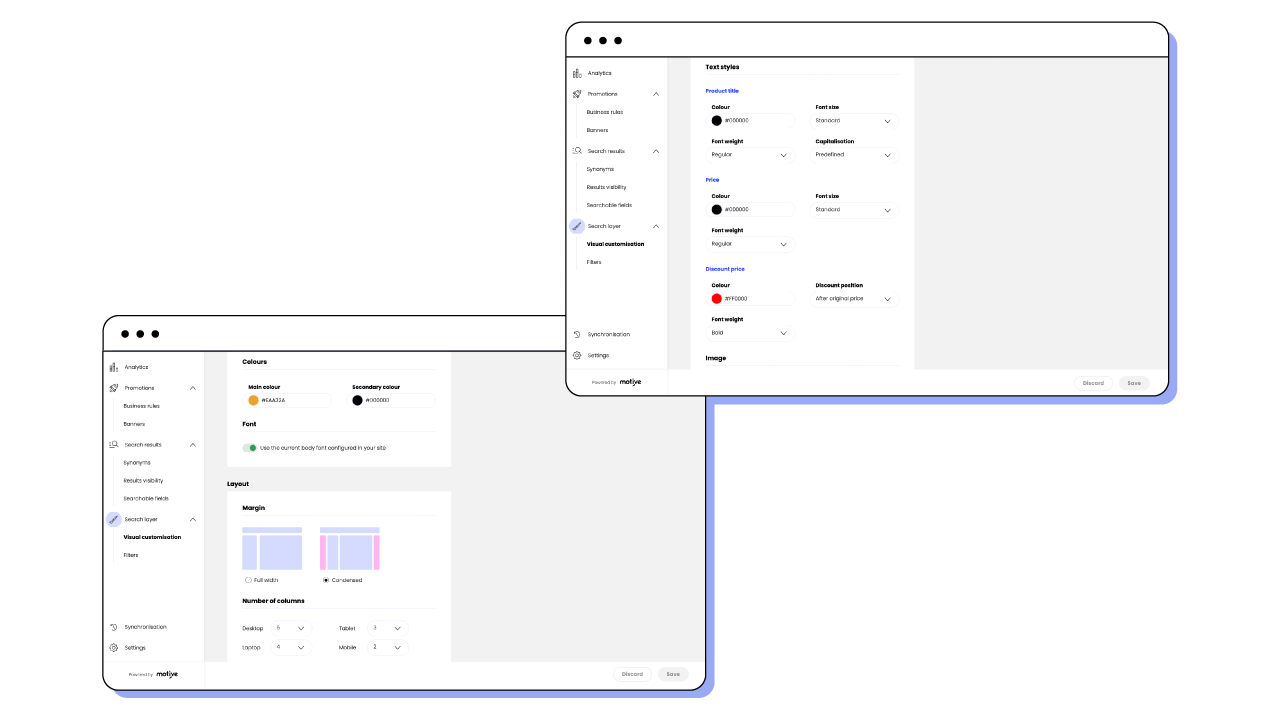
Task: Click the orange Main colour swatch
Action: pyautogui.click(x=253, y=400)
